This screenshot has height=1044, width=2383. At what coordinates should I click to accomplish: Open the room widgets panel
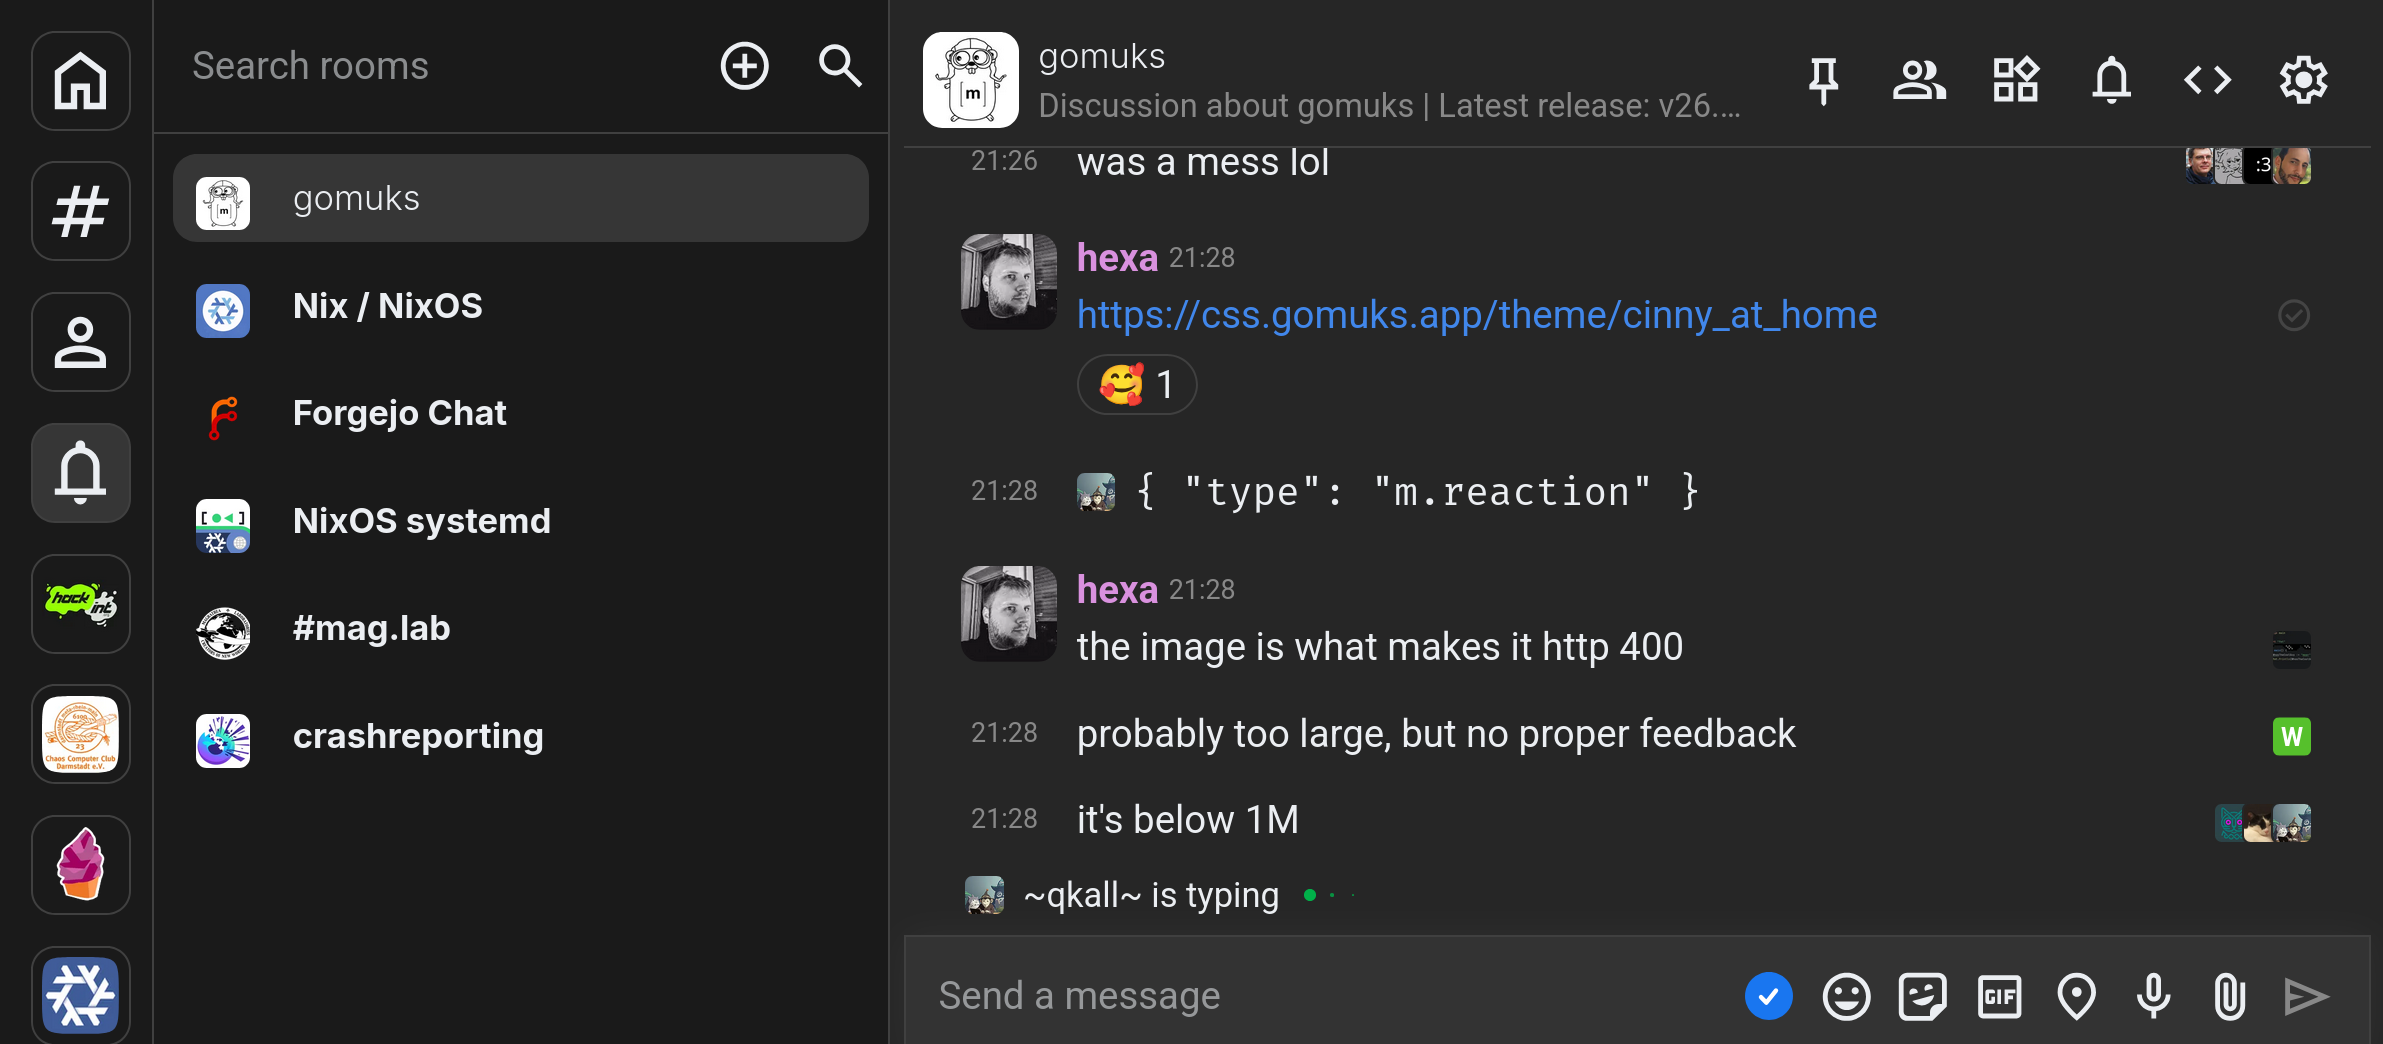pos(2015,81)
